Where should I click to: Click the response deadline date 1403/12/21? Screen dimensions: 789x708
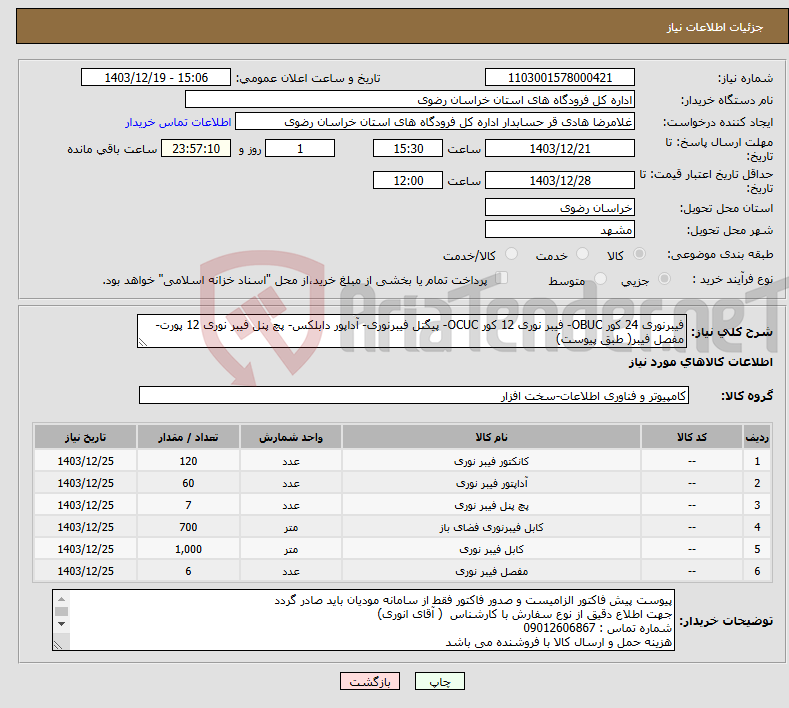pos(560,148)
